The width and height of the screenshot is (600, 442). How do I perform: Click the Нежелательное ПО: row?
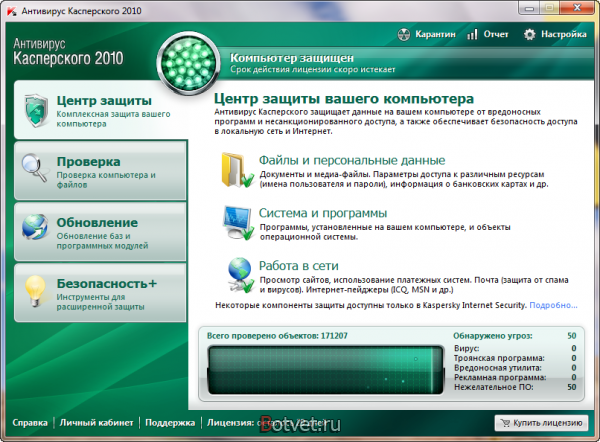click(x=515, y=387)
